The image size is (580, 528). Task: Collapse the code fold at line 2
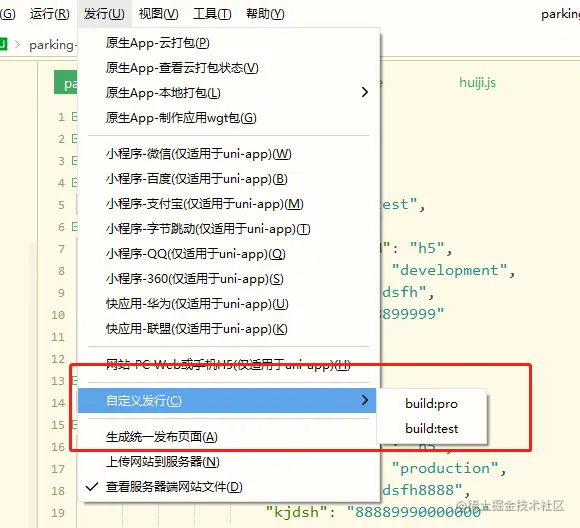pyautogui.click(x=75, y=139)
